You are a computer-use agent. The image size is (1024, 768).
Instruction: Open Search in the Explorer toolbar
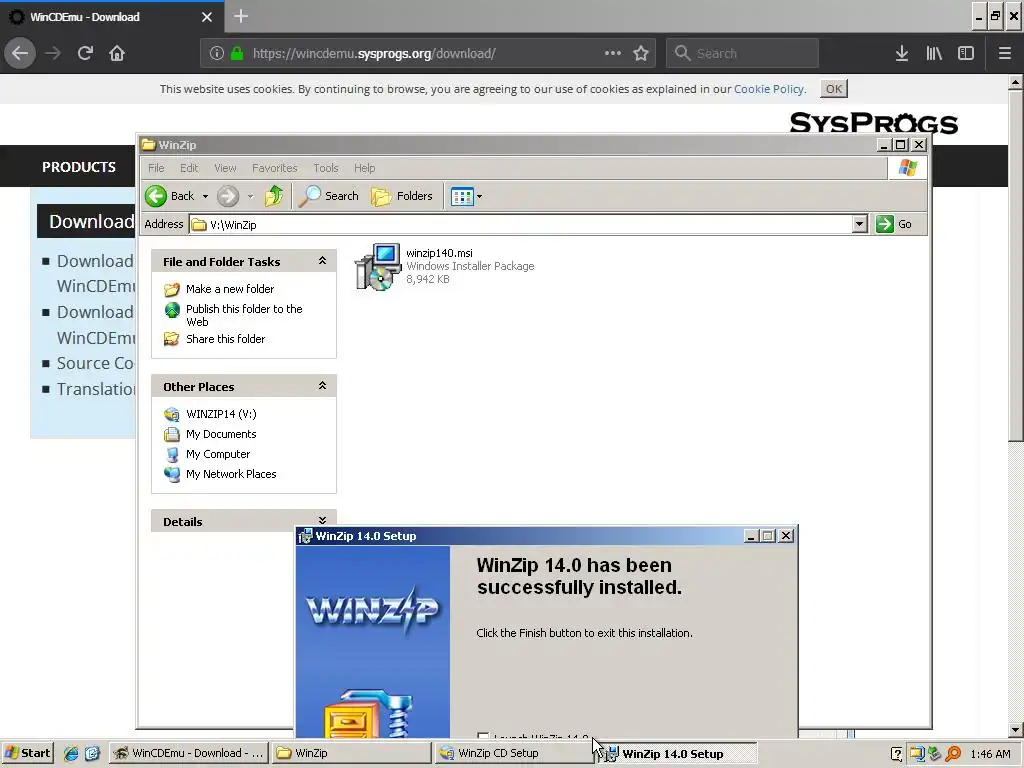(x=328, y=196)
